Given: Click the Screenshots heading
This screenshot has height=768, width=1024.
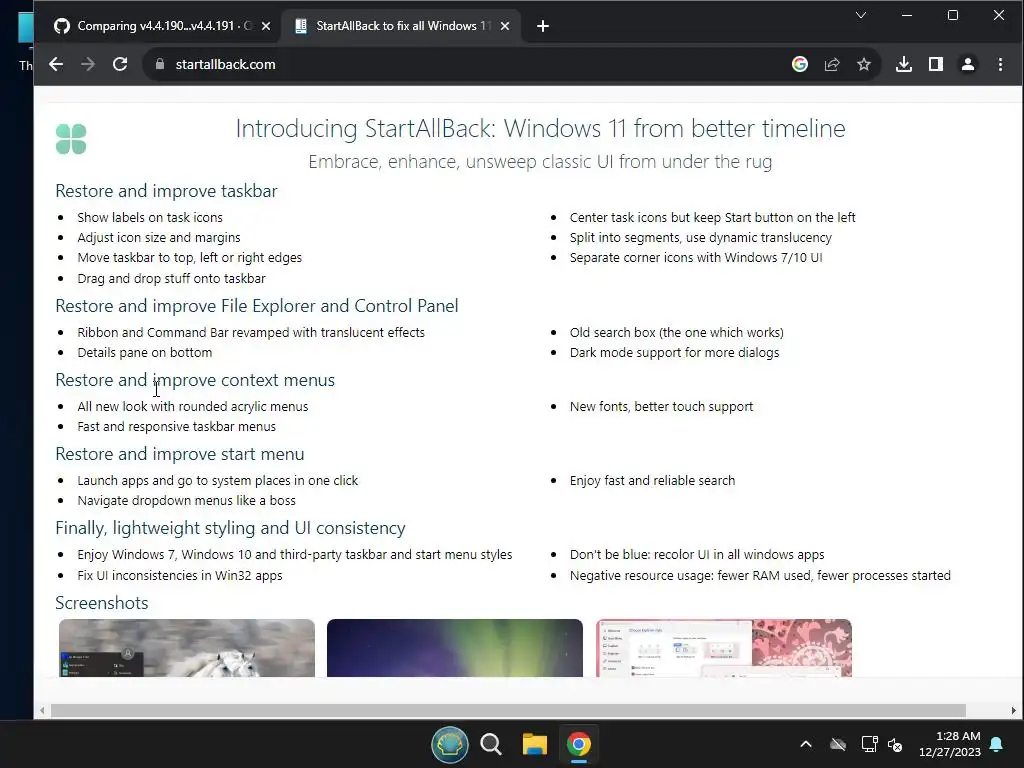Looking at the screenshot, I should 101,603.
